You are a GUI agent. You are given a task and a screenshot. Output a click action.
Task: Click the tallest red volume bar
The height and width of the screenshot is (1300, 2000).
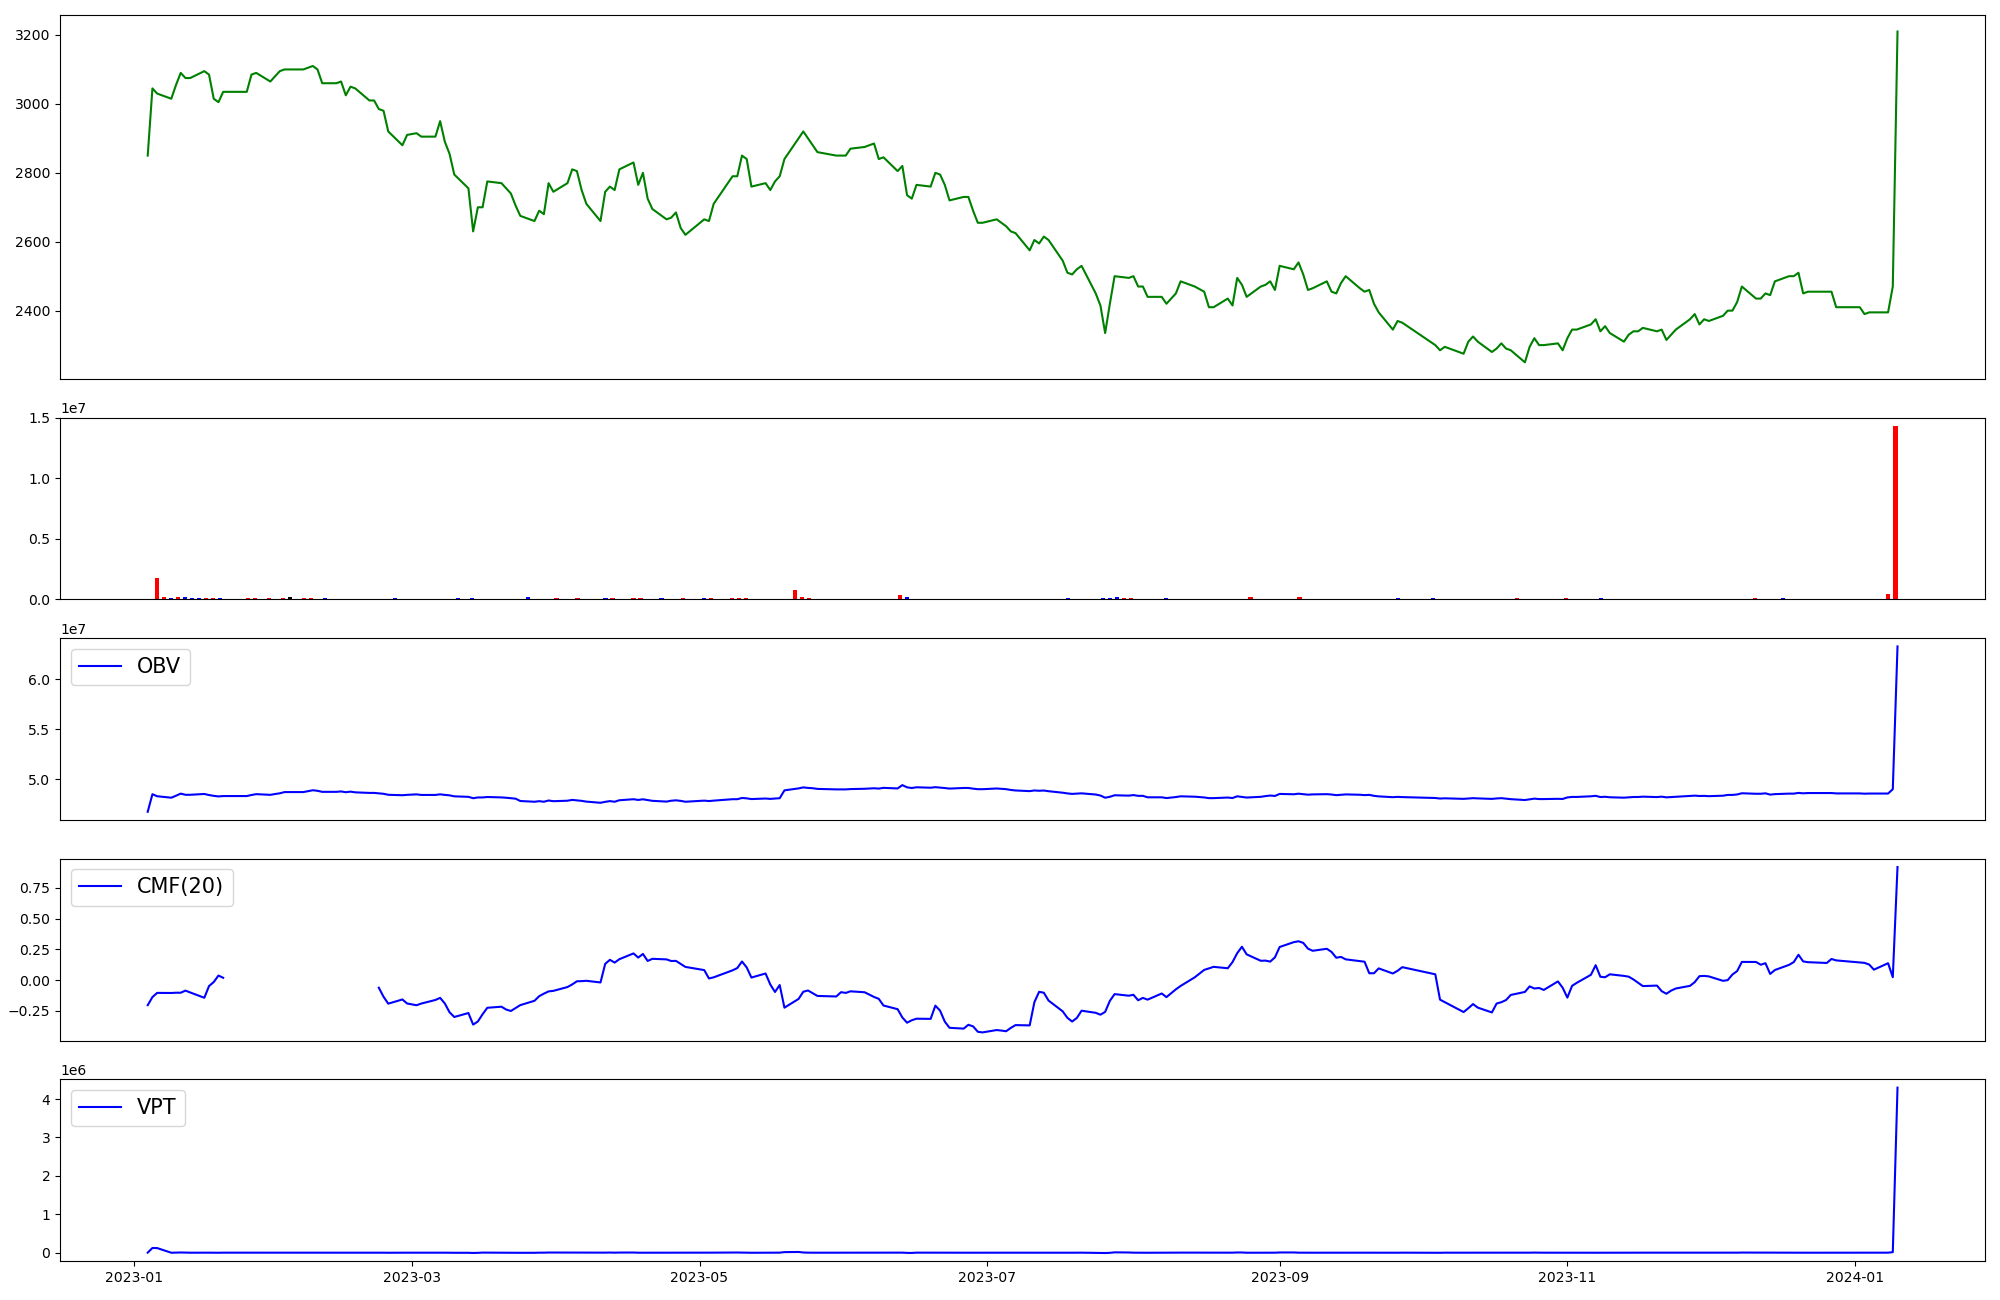coord(1895,512)
